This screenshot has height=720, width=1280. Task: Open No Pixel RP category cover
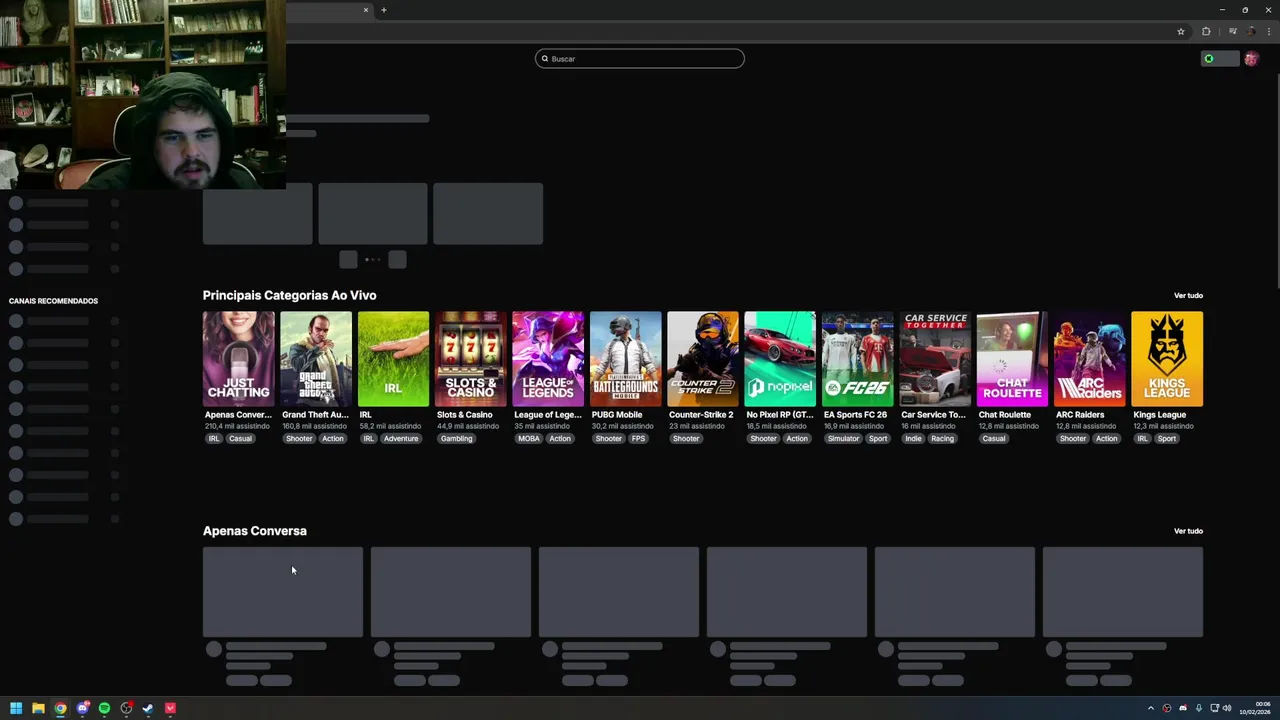click(x=780, y=359)
